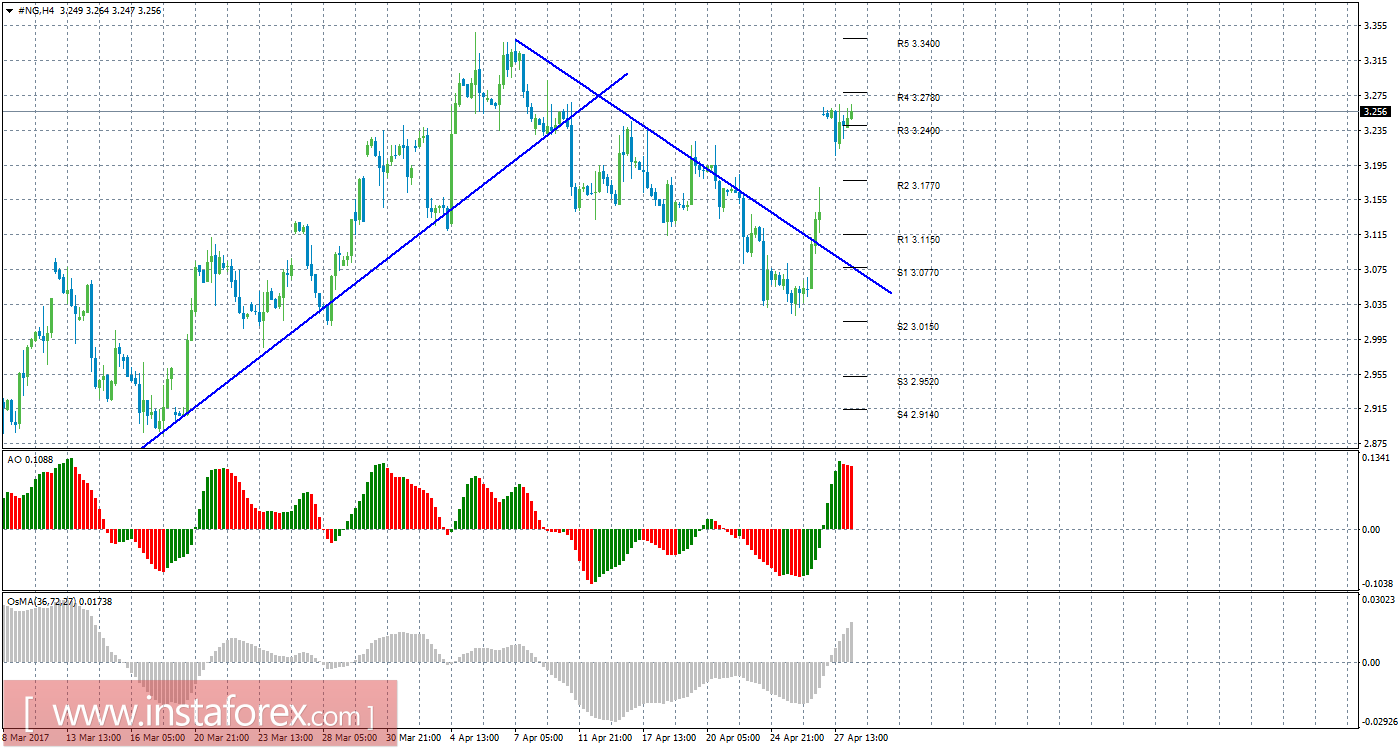
Task: Click the 4 Apr 13:00 time label
Action: click(x=474, y=739)
